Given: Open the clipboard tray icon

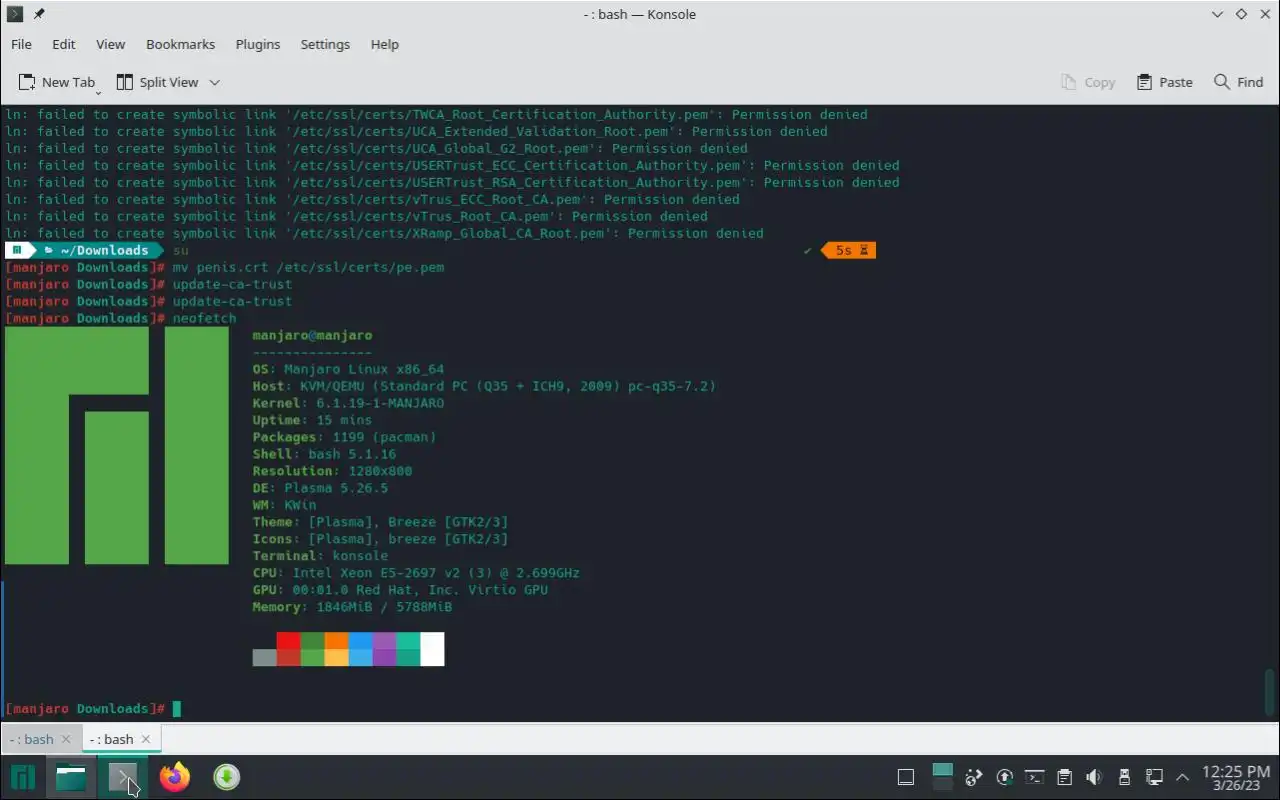Looking at the screenshot, I should click(x=1064, y=777).
